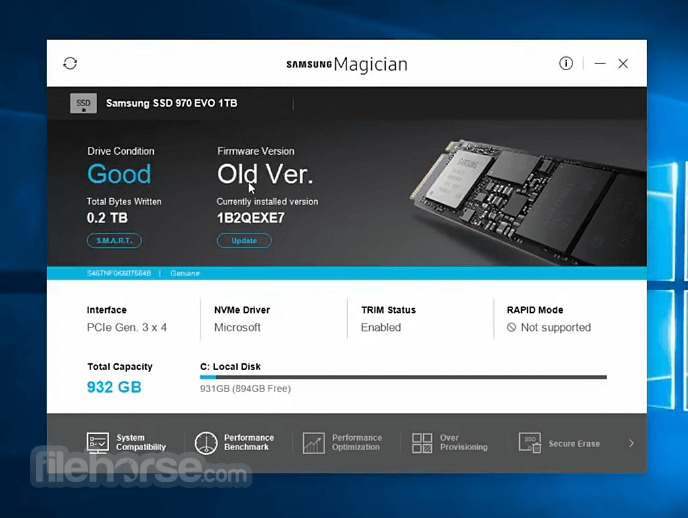Click the 'Drive Condition' heading
Image resolution: width=688 pixels, height=518 pixels.
click(x=121, y=151)
